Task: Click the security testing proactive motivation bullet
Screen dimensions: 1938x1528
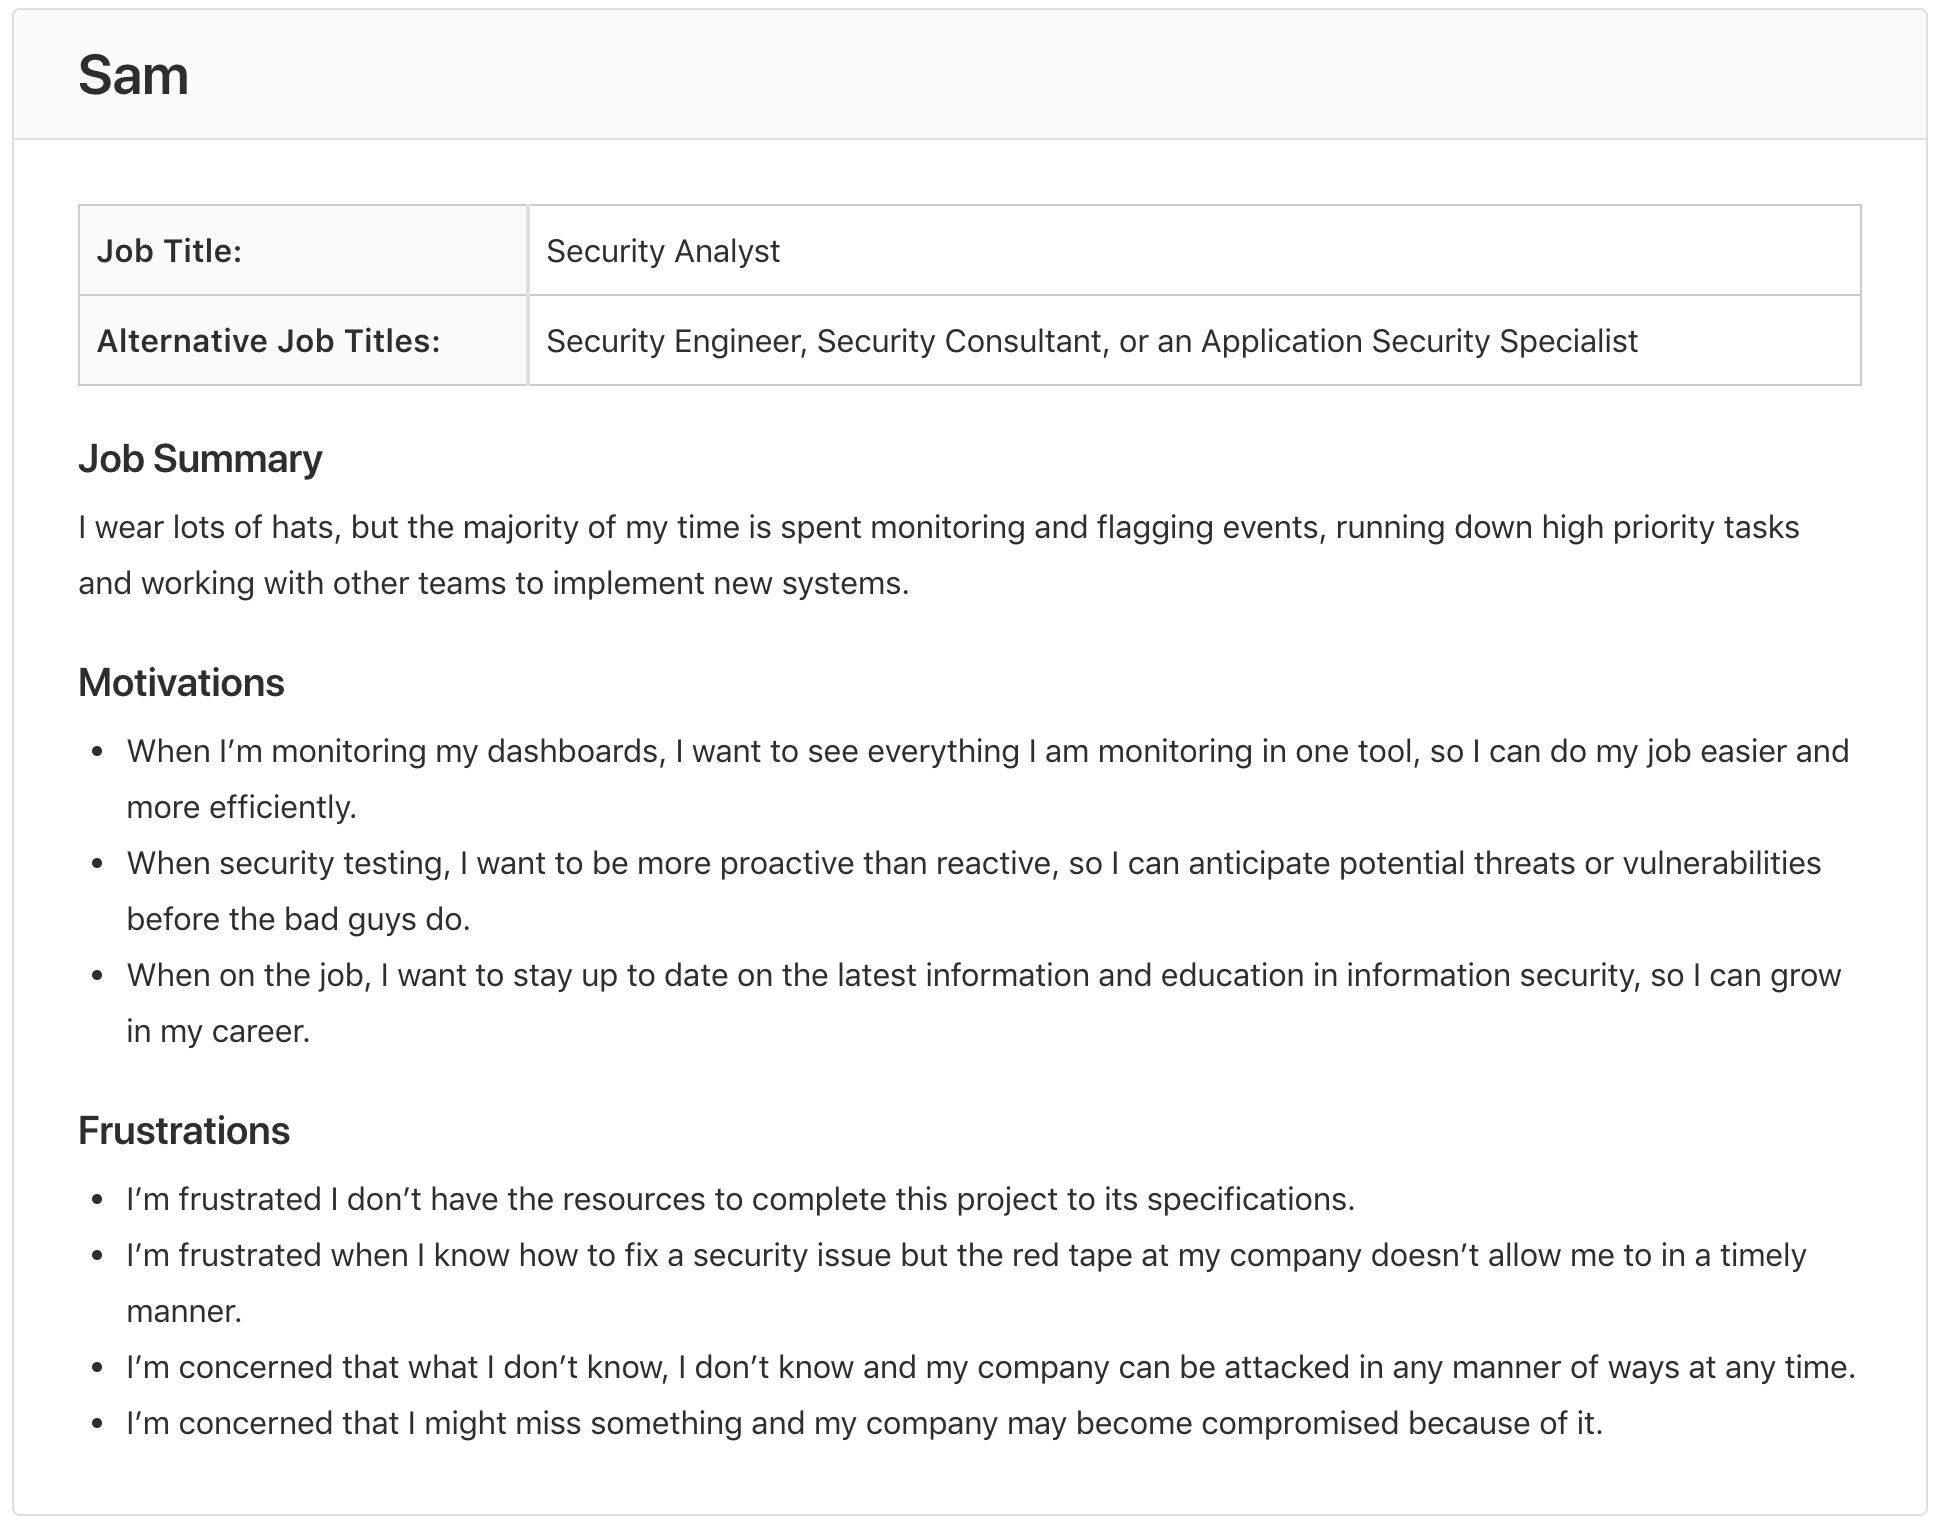Action: coord(973,890)
